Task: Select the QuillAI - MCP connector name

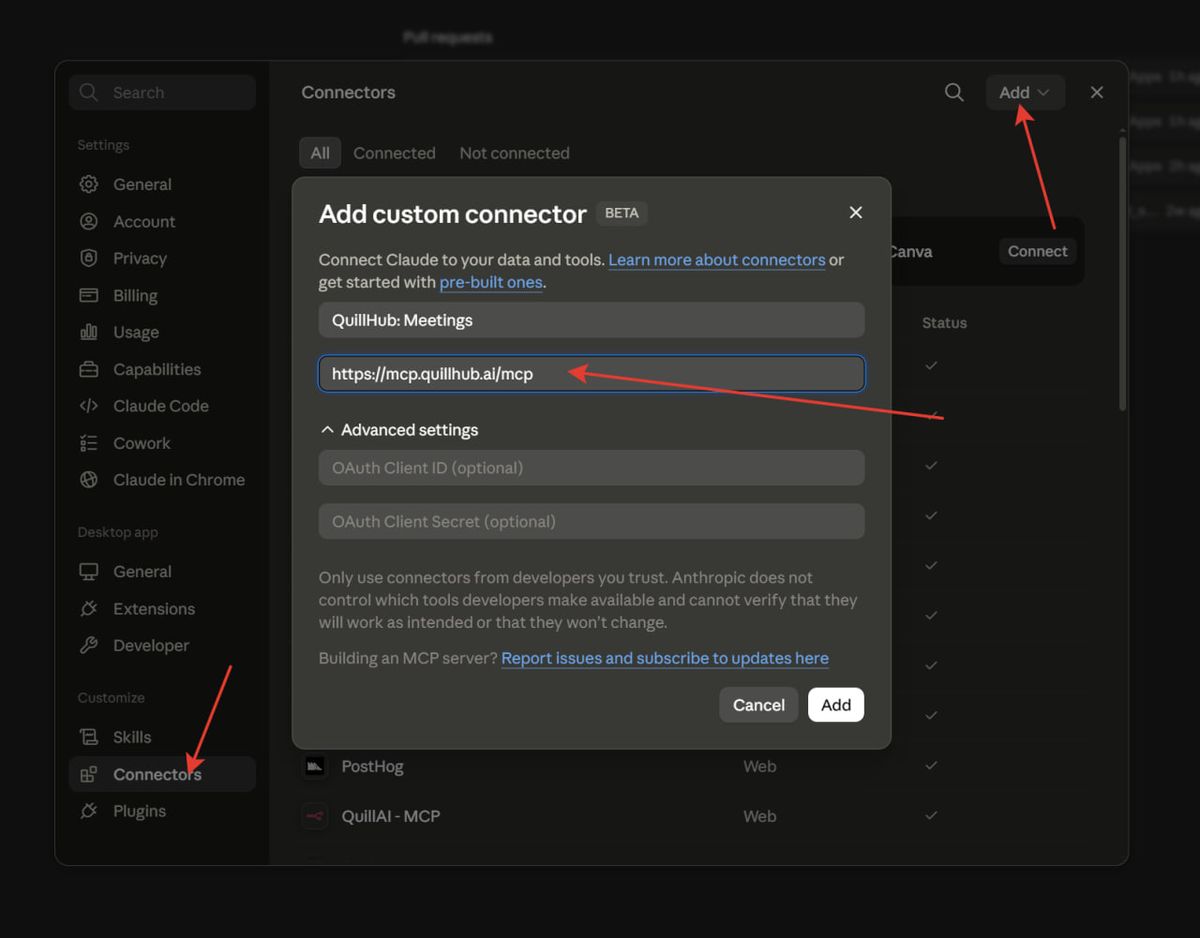Action: click(x=391, y=816)
